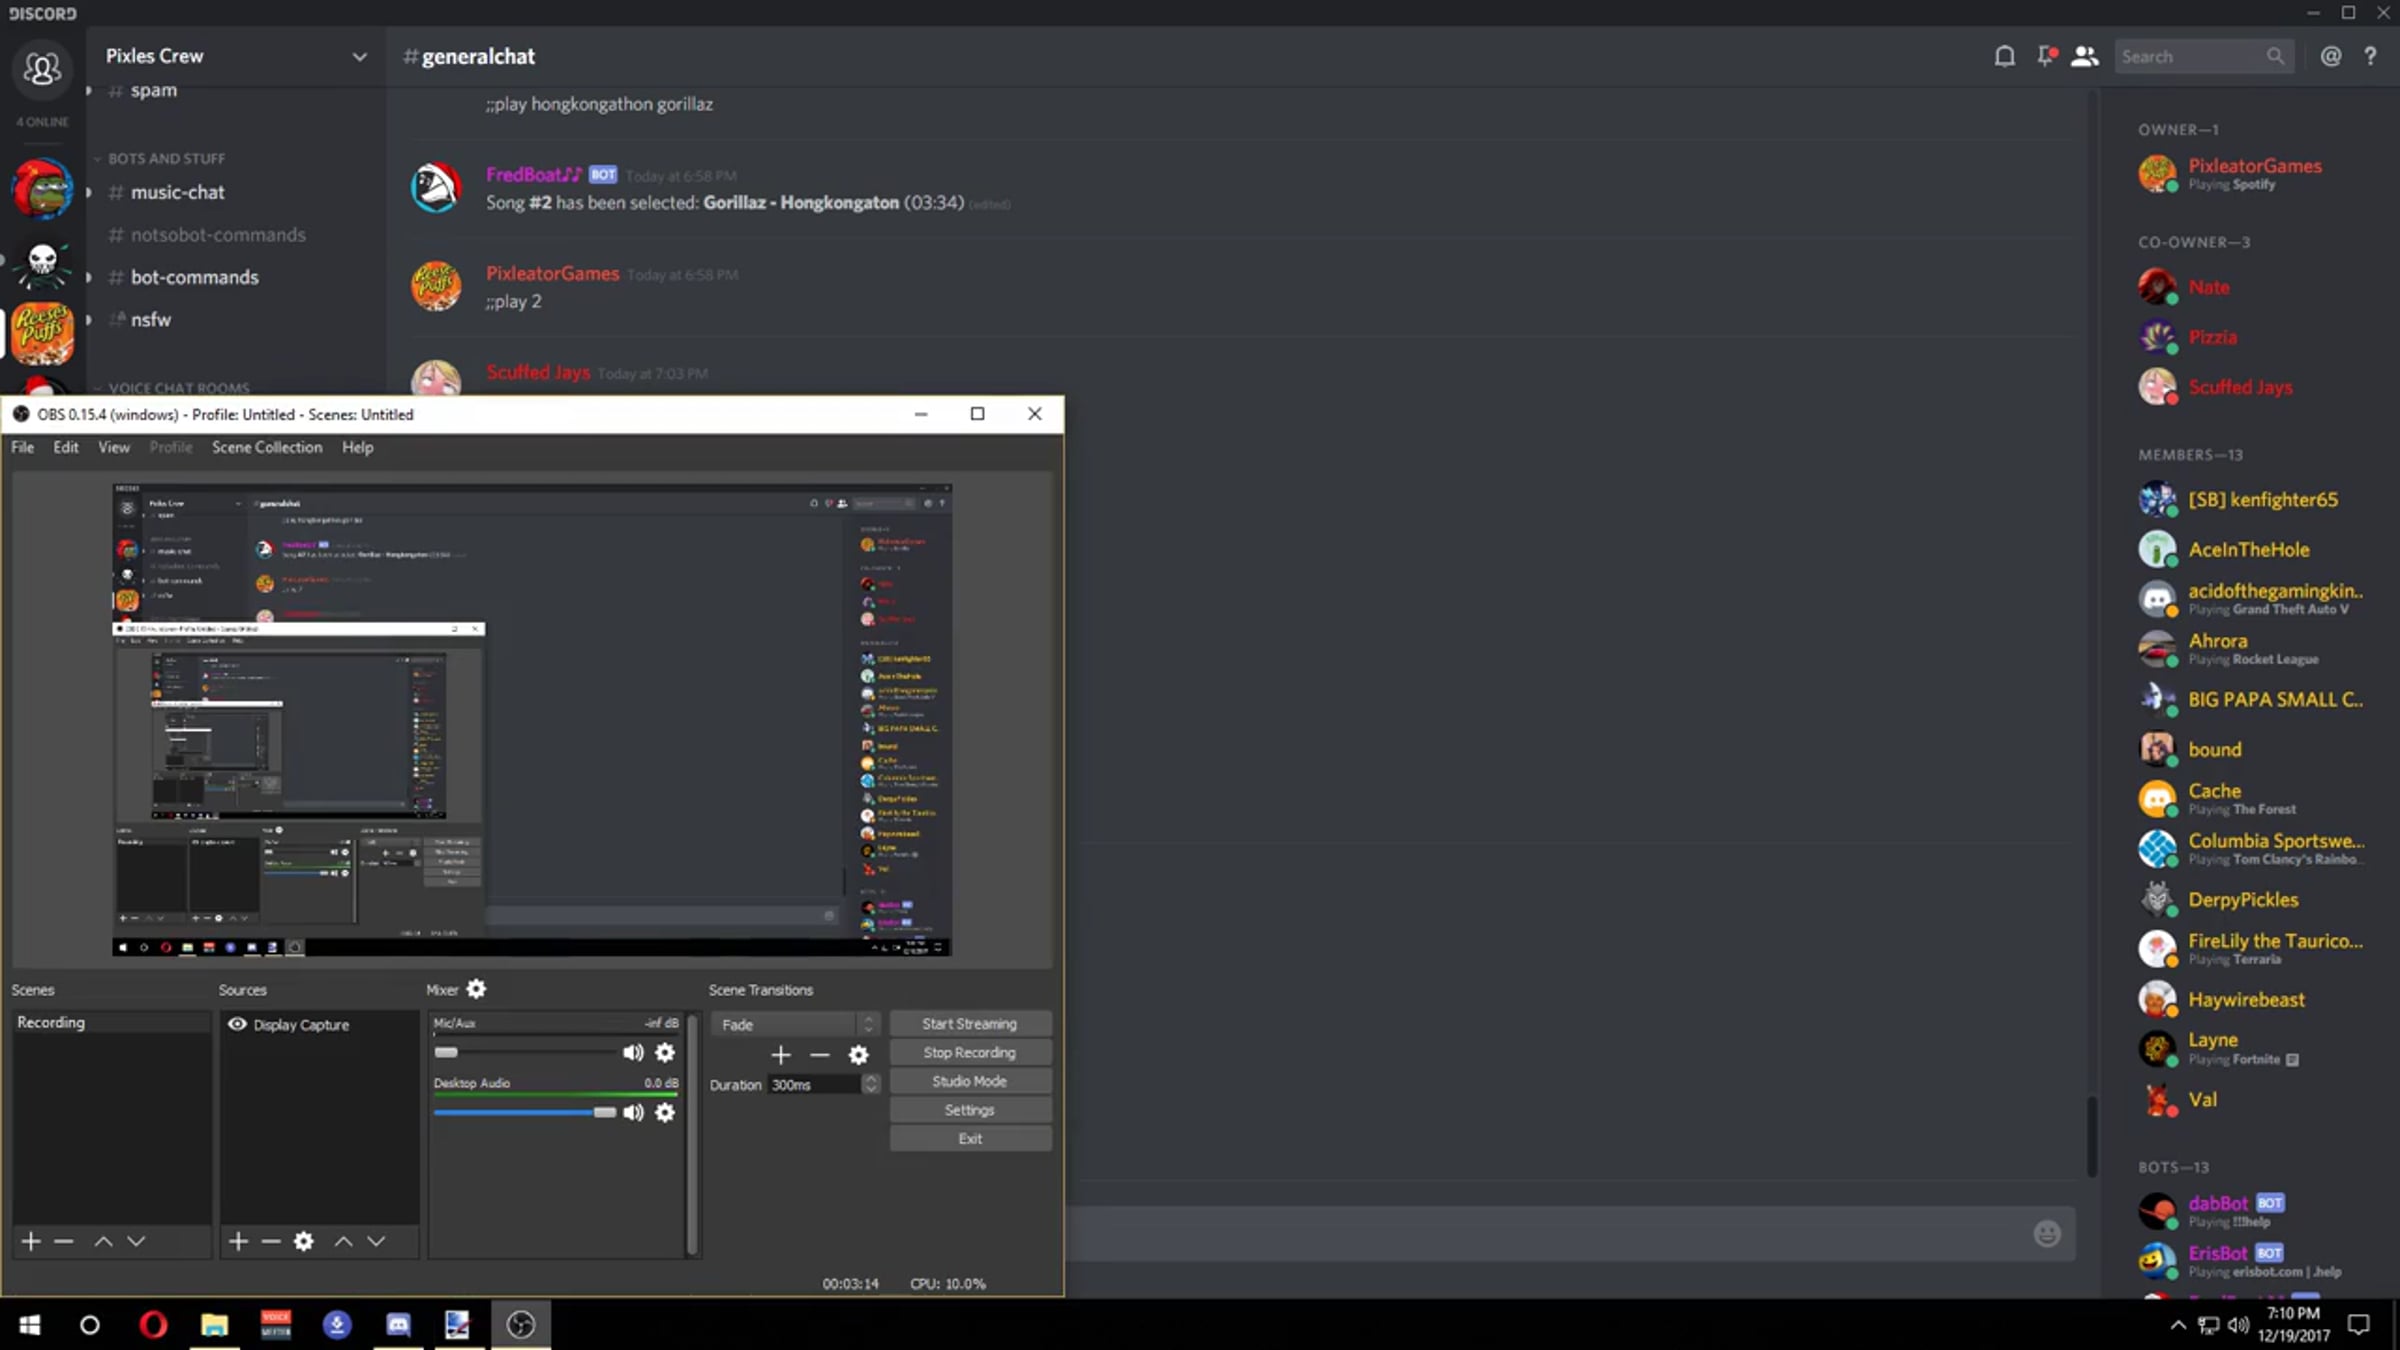Open OBS File menu
Screen dimensions: 2400x1350
(x=22, y=447)
